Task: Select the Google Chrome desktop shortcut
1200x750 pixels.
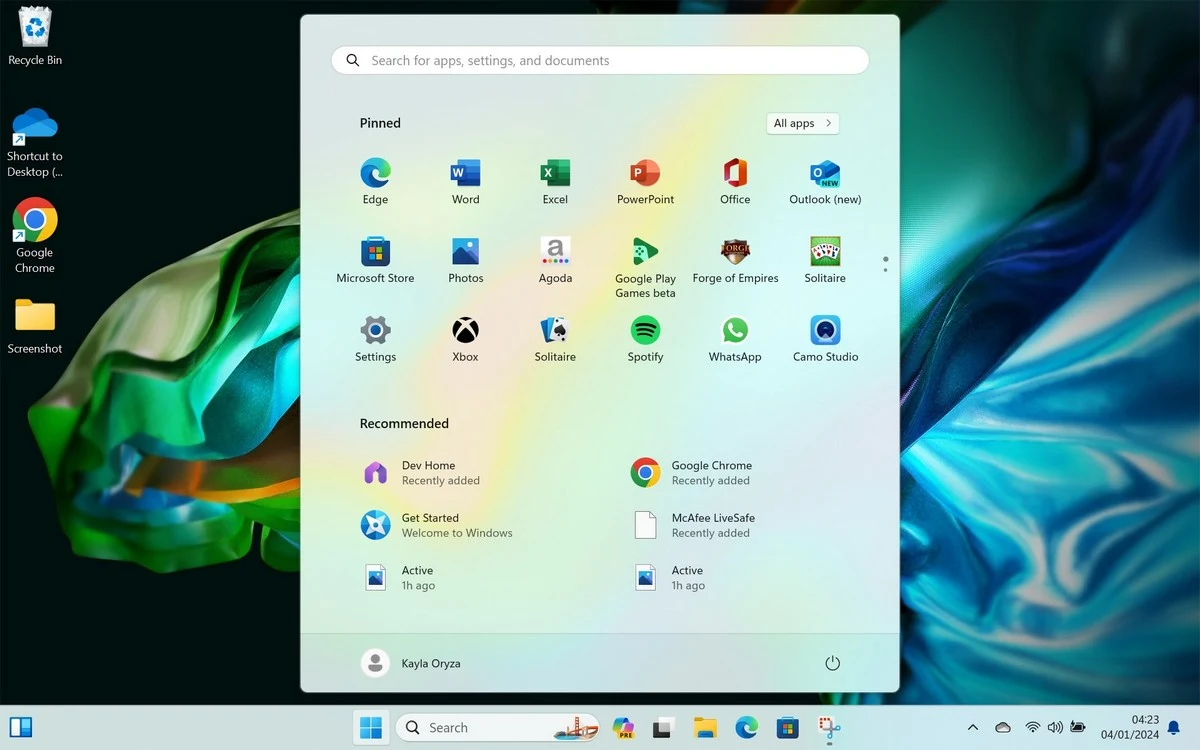Action: (x=35, y=236)
